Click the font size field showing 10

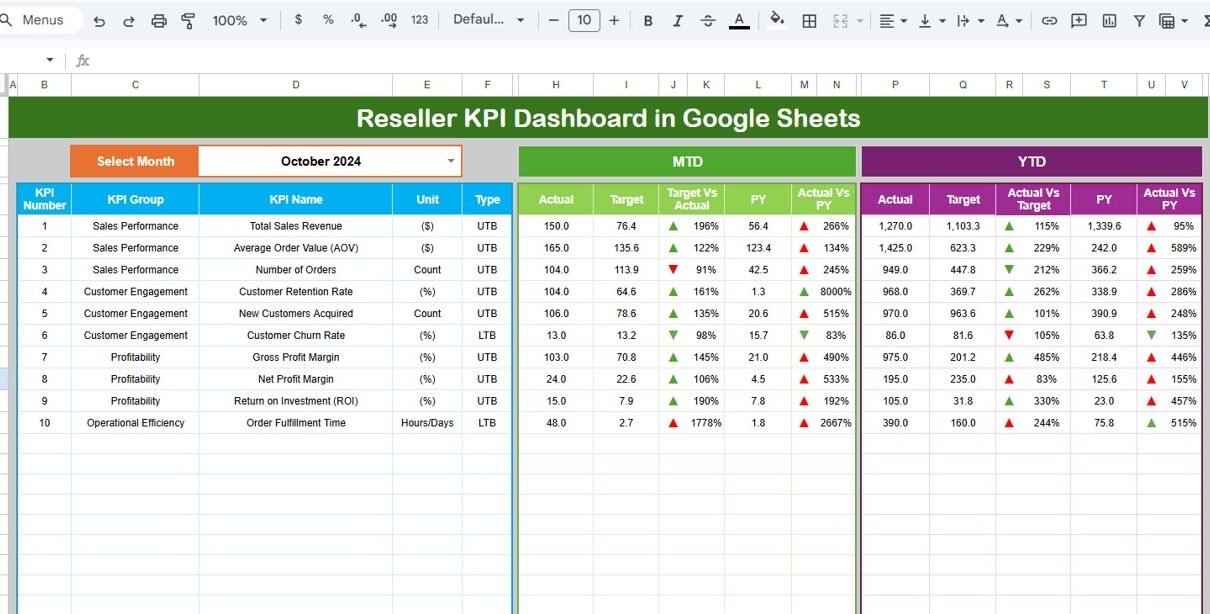tap(584, 20)
